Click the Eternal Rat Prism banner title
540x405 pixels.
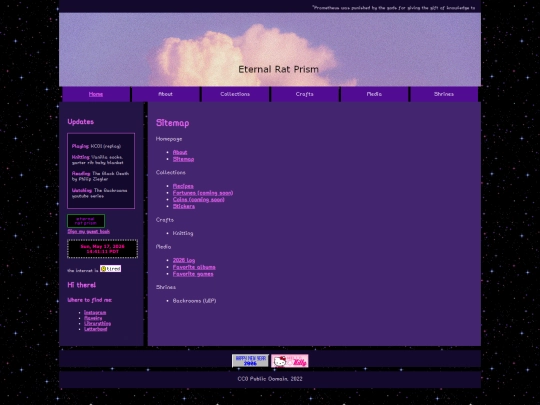coord(278,70)
